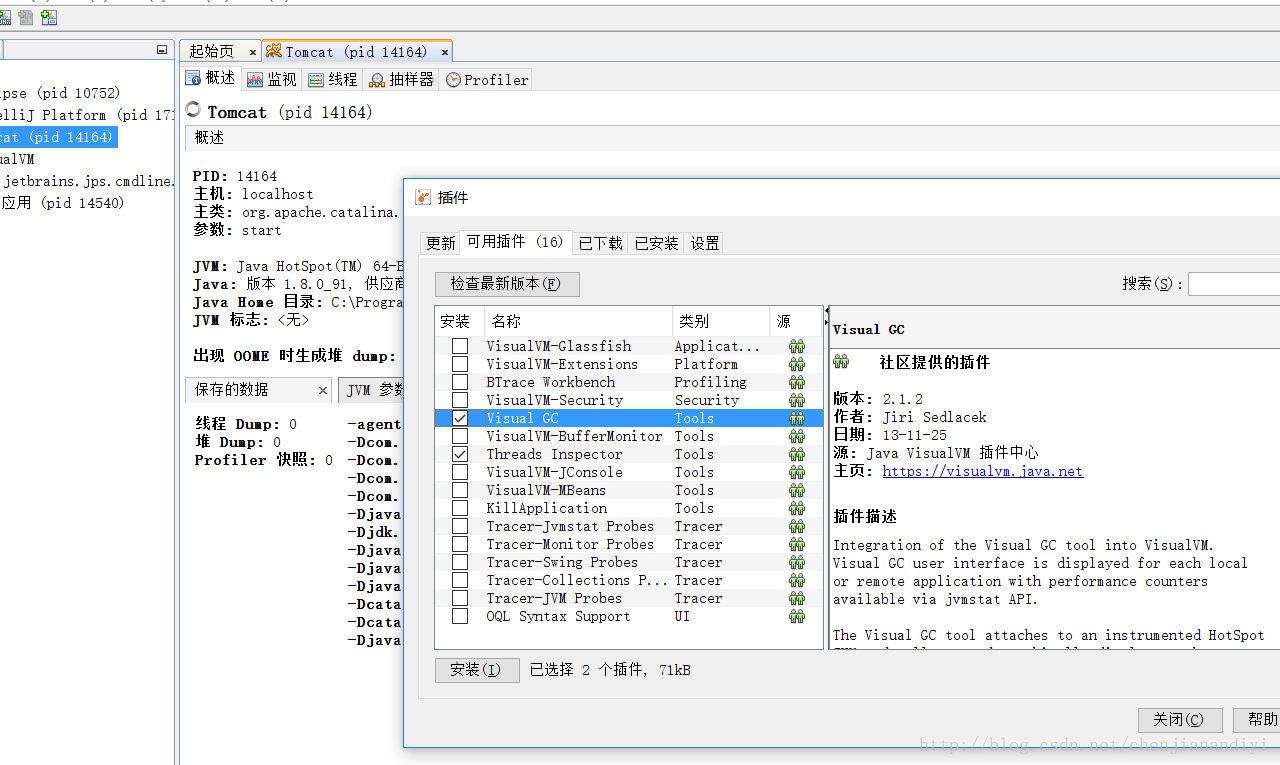
Task: Switch to the 更新 tab
Action: tap(440, 242)
